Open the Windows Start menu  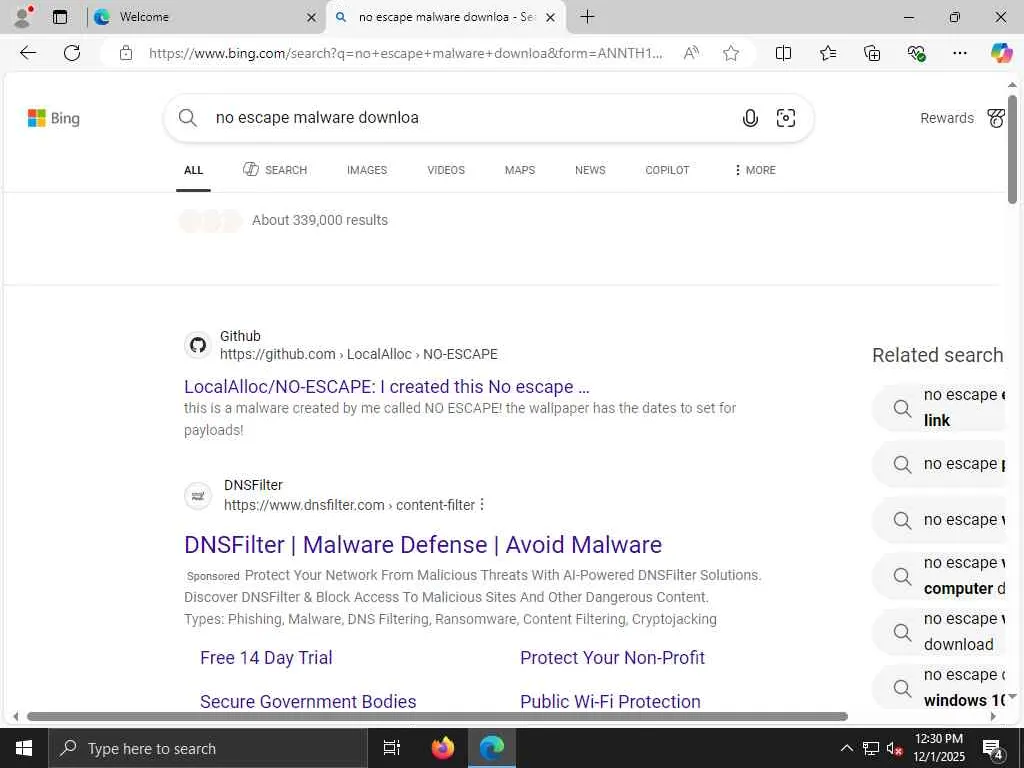tap(24, 748)
